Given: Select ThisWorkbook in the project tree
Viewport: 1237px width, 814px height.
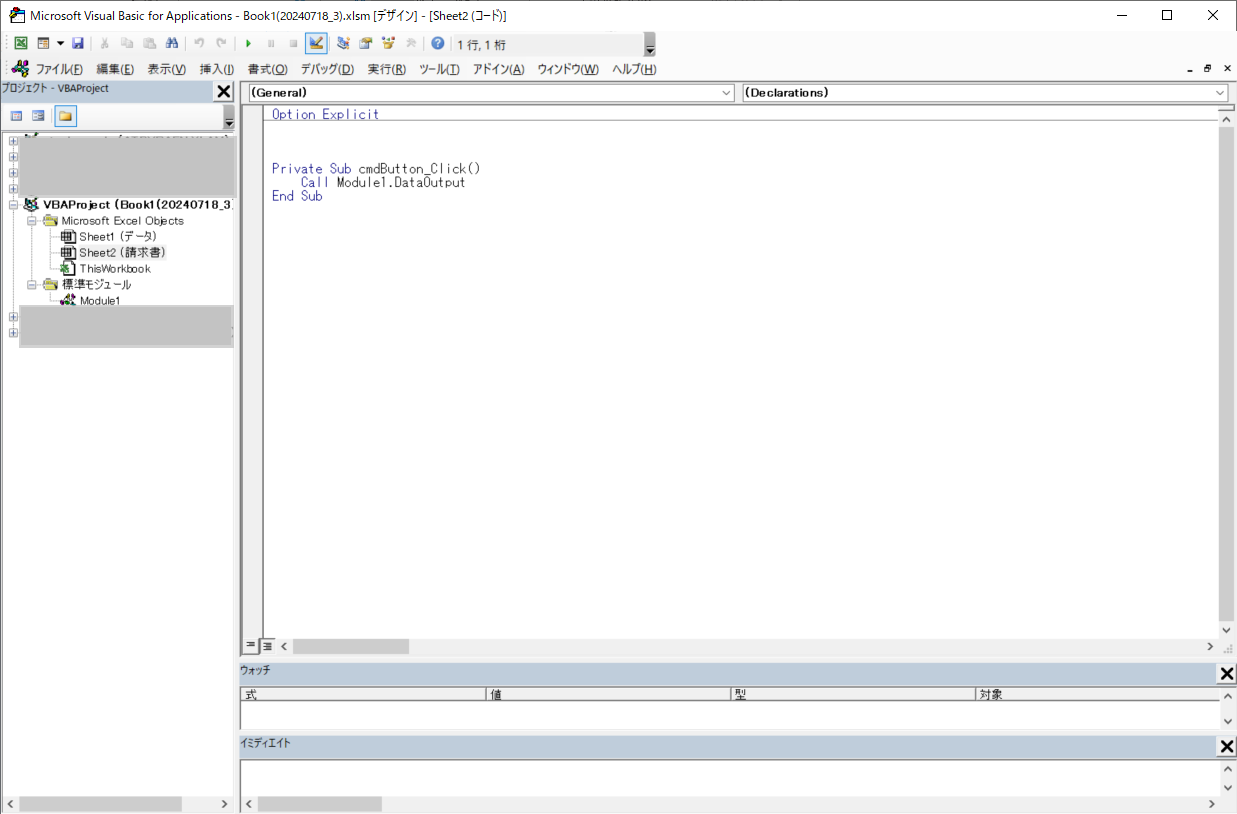Looking at the screenshot, I should [115, 268].
